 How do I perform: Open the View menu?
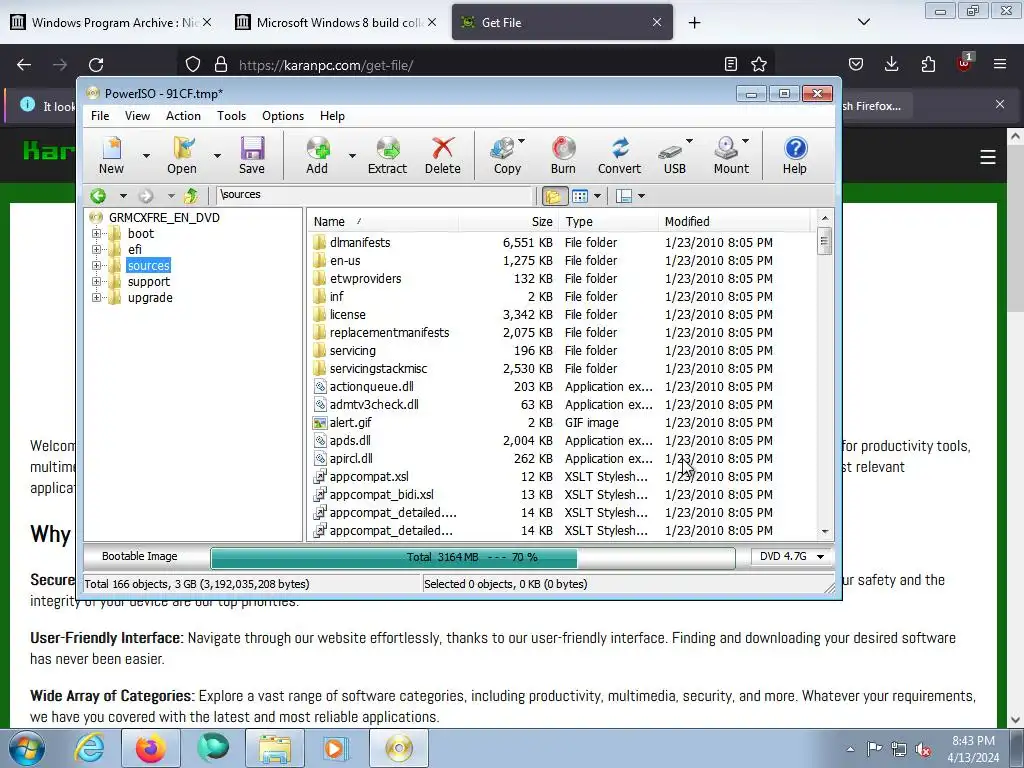[137, 116]
